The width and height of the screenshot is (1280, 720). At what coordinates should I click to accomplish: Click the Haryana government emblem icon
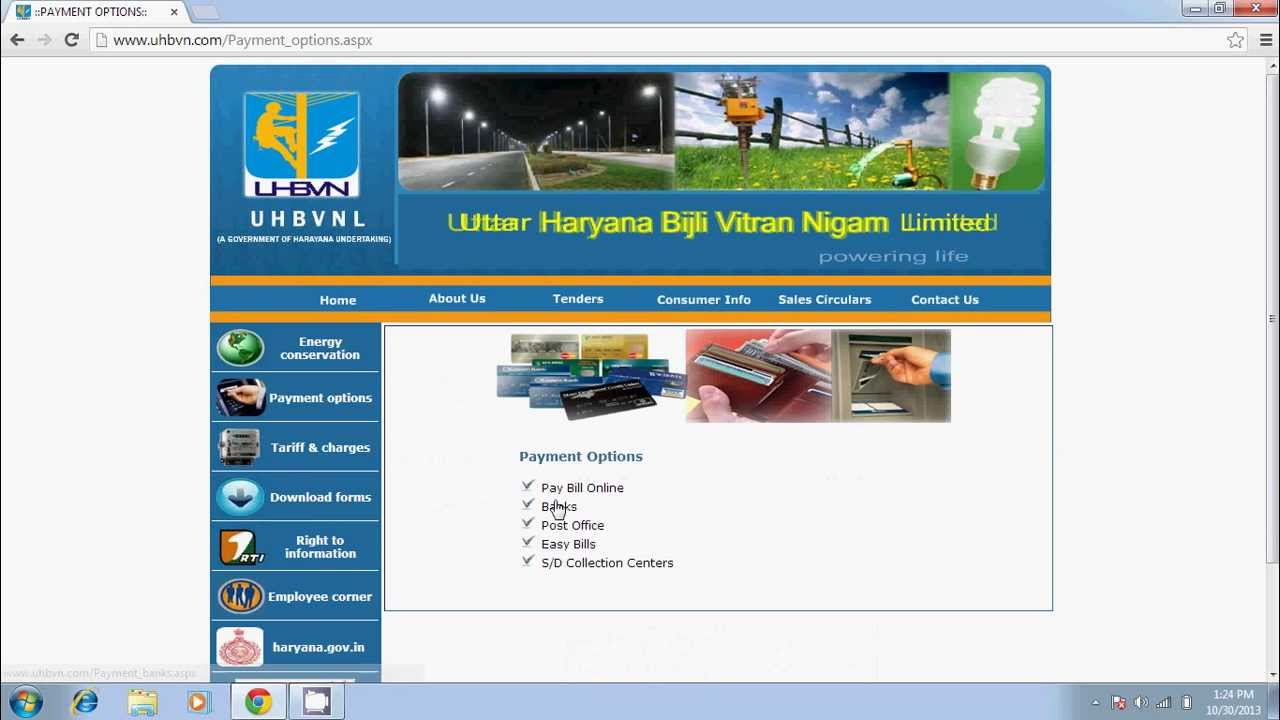point(240,647)
